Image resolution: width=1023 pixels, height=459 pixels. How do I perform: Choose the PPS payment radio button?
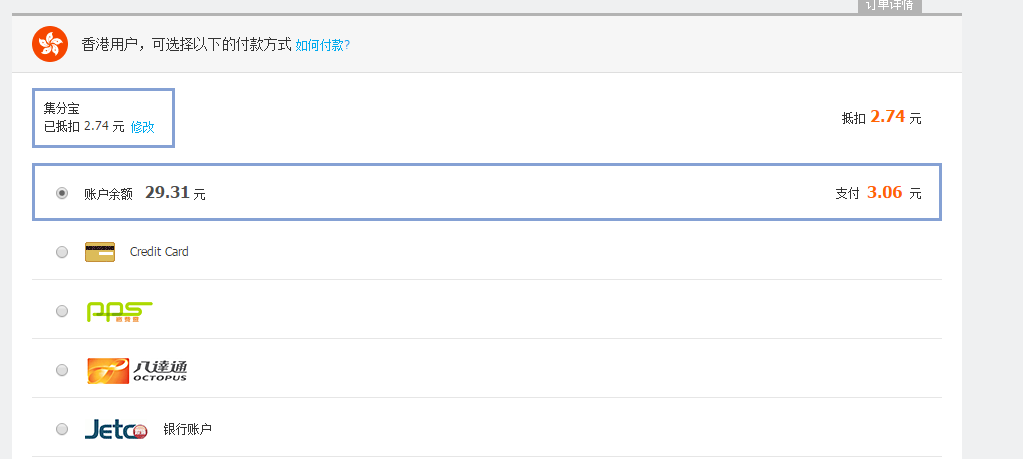(62, 311)
